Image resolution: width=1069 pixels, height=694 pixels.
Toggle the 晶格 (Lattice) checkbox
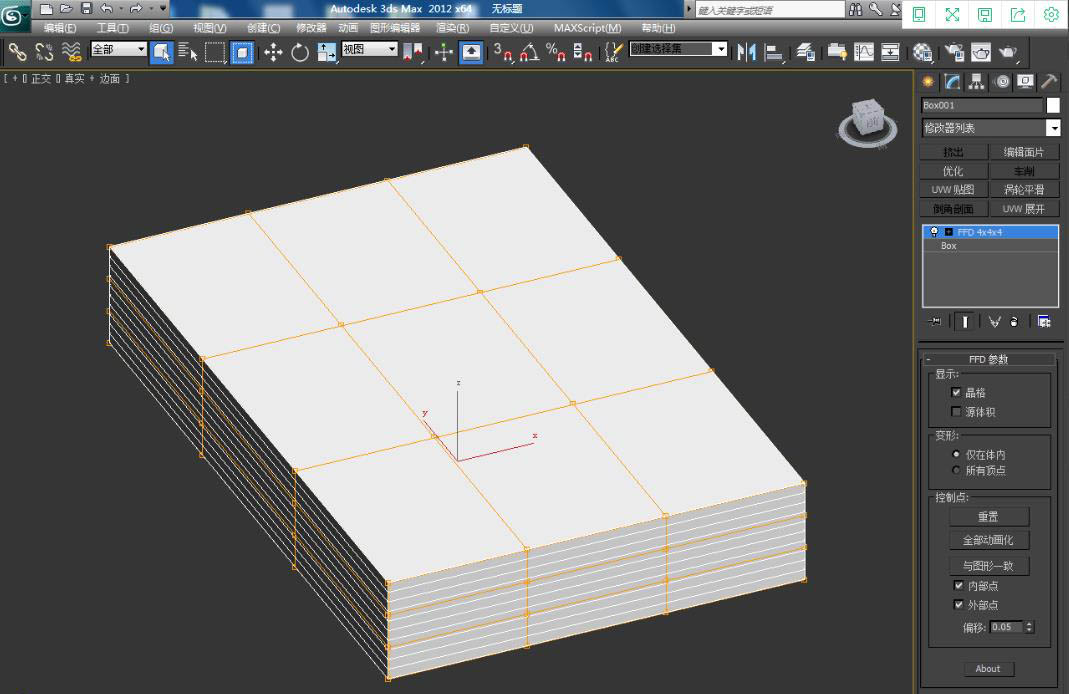tap(956, 393)
